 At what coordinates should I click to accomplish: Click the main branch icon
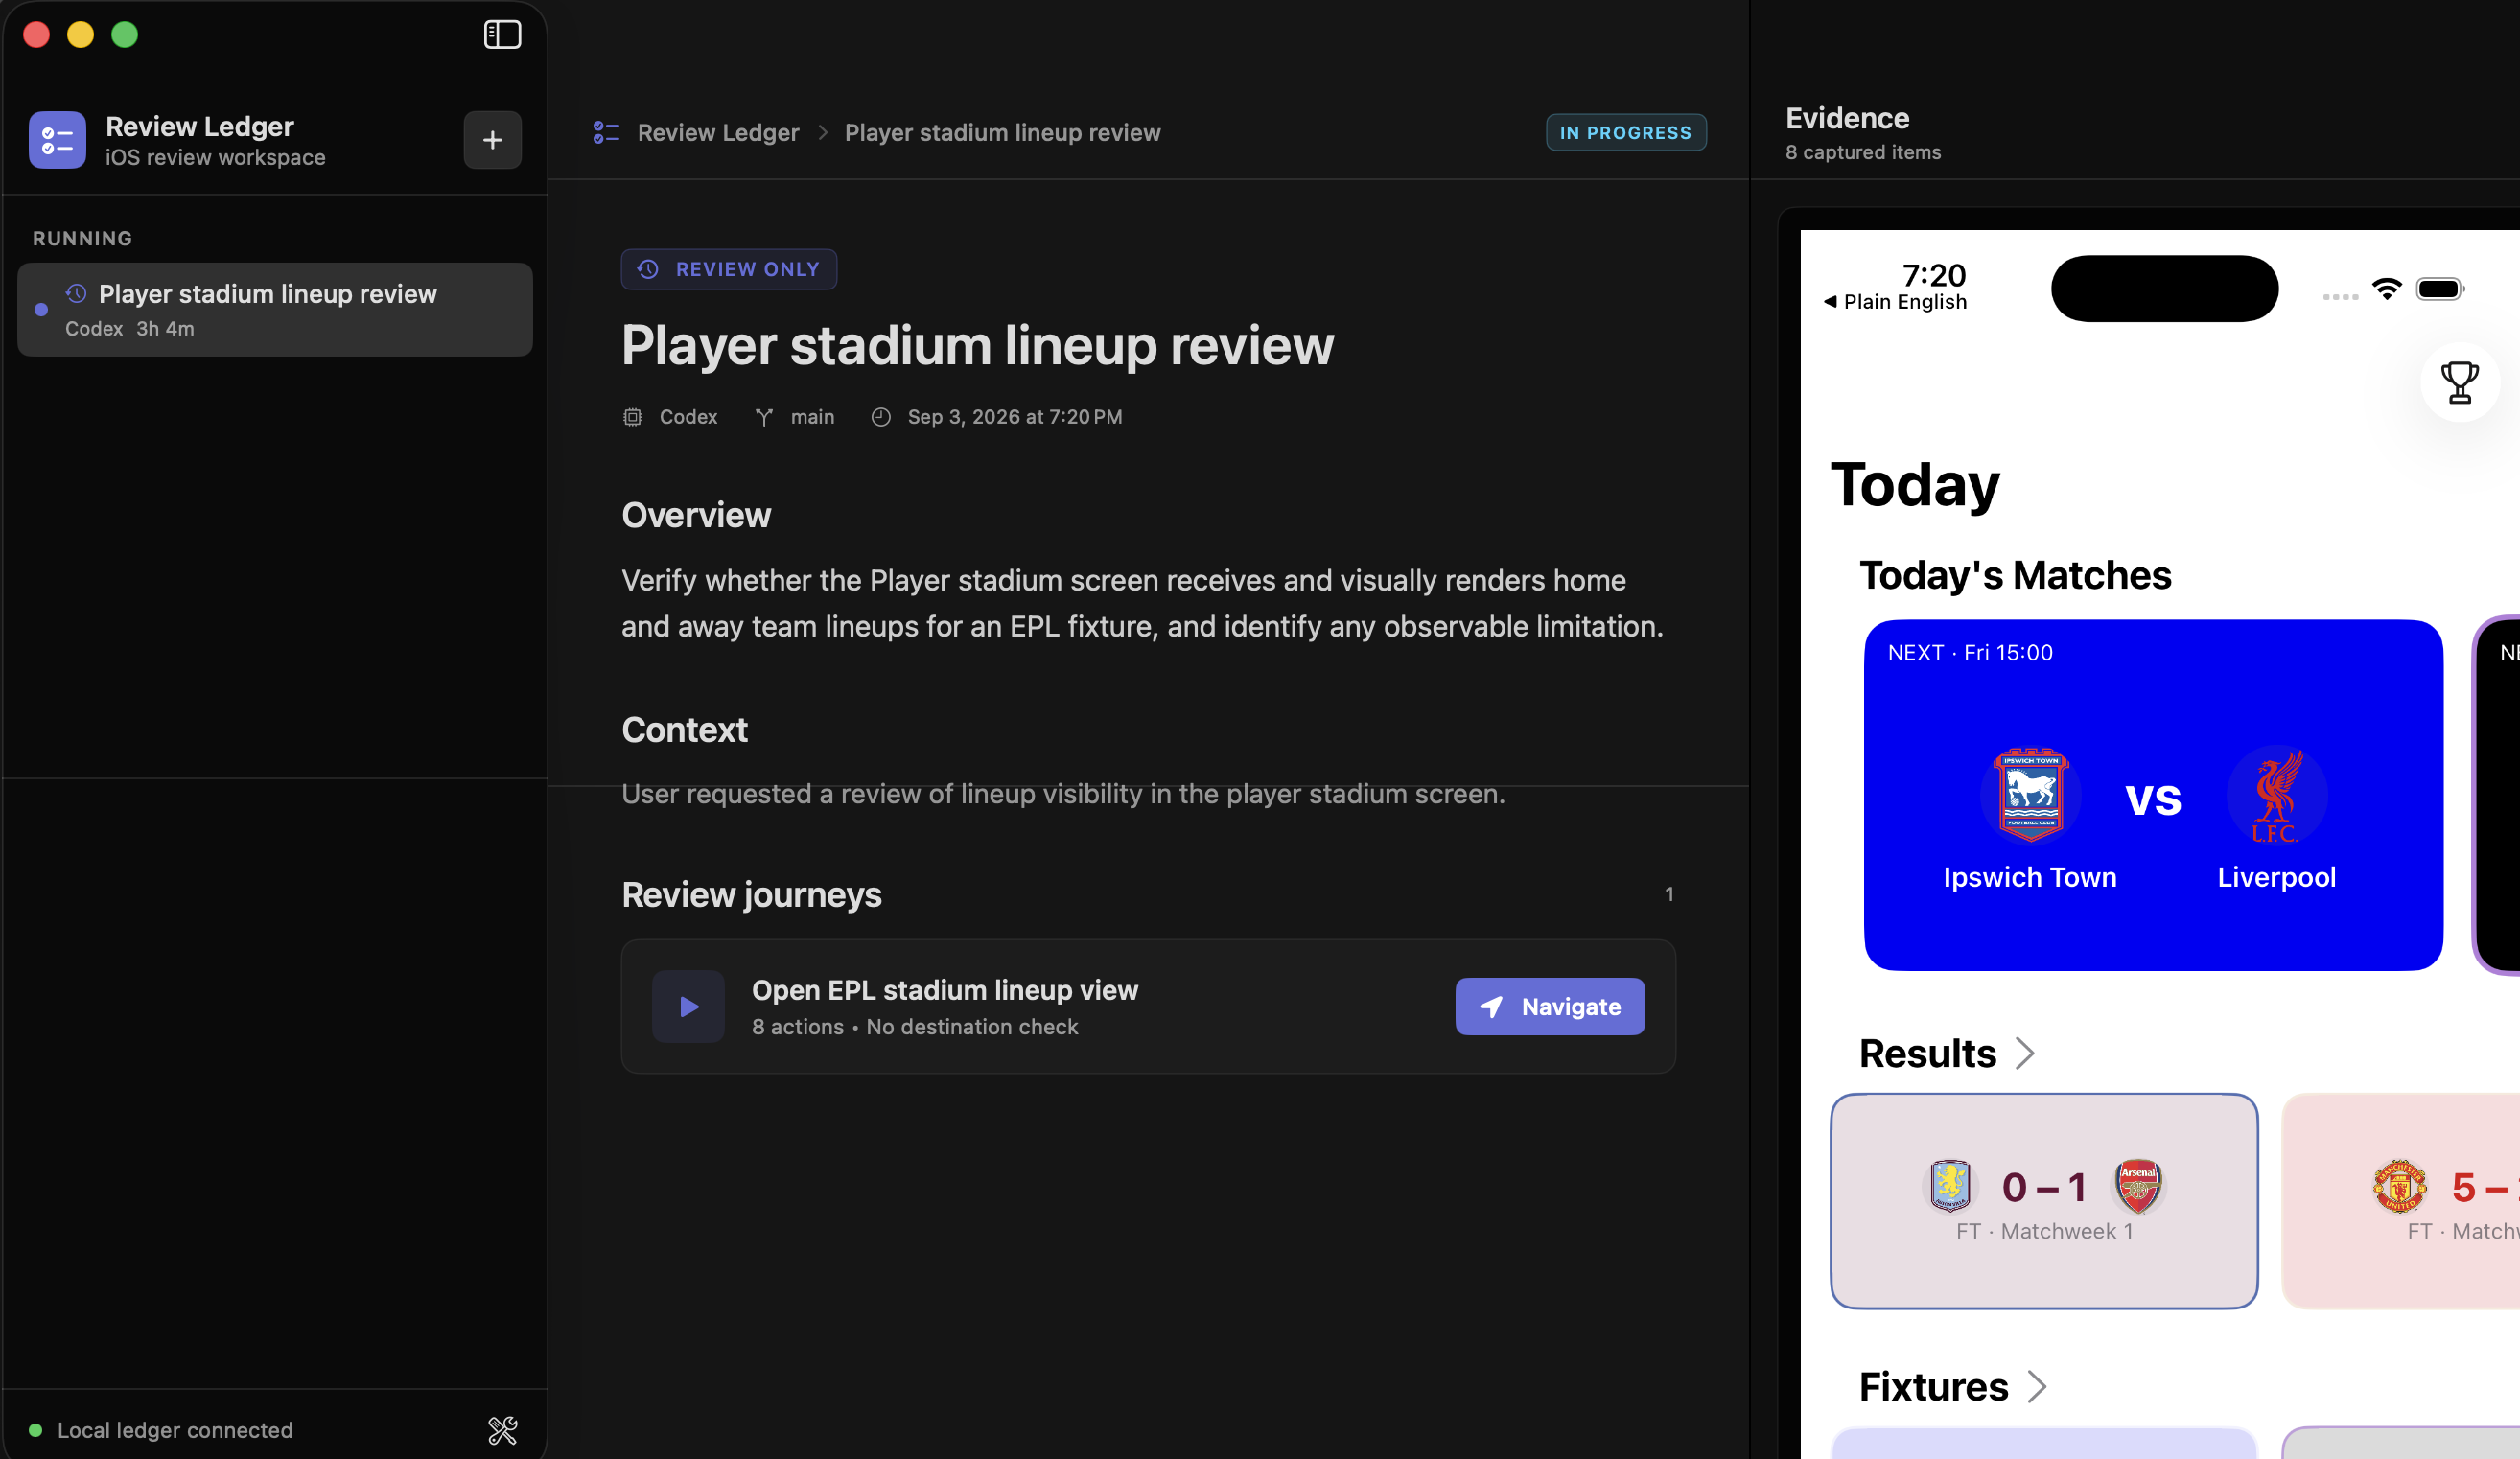tap(764, 417)
